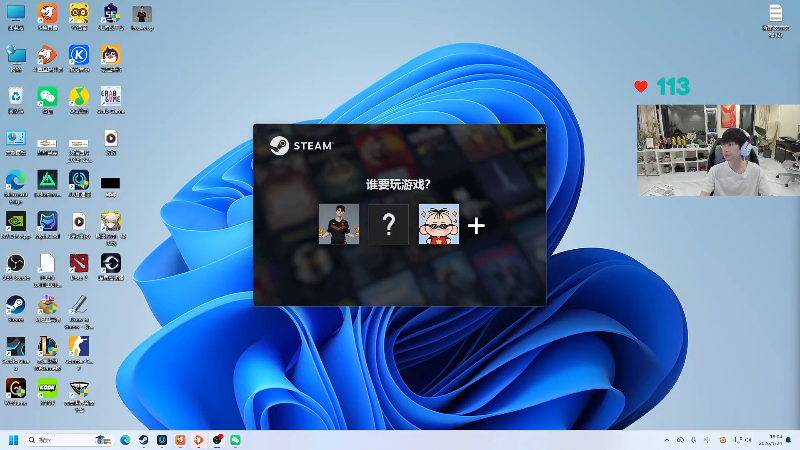Click the taskbar search box
This screenshot has height=450, width=800.
click(68, 440)
